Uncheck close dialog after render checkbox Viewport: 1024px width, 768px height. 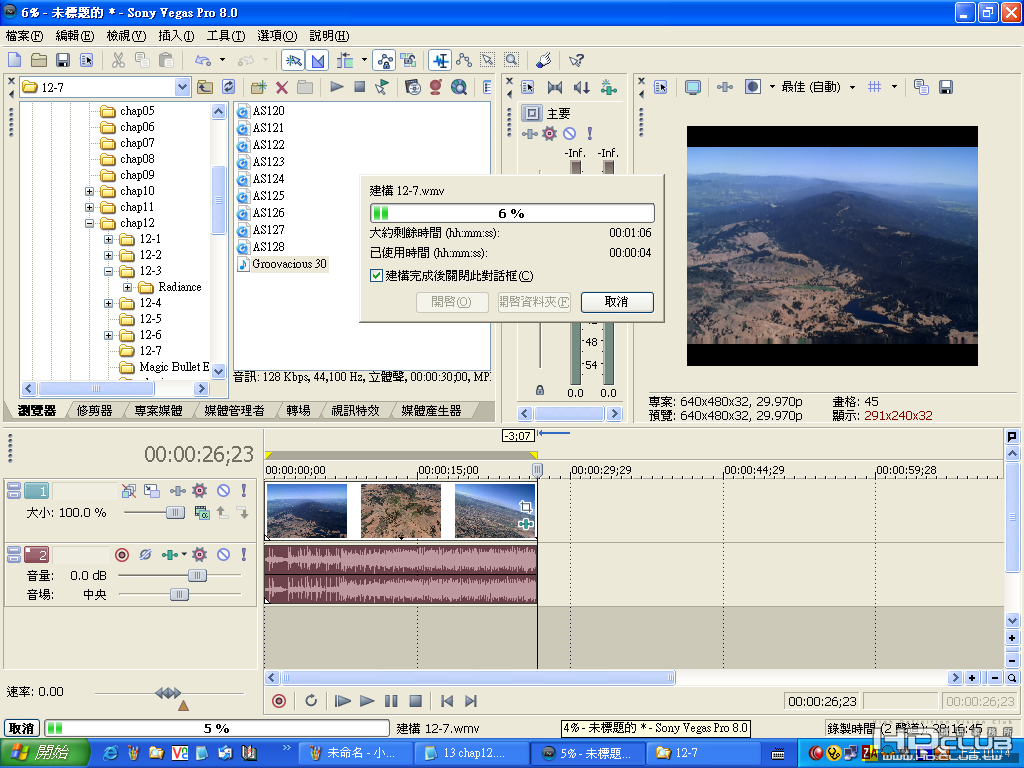[376, 276]
